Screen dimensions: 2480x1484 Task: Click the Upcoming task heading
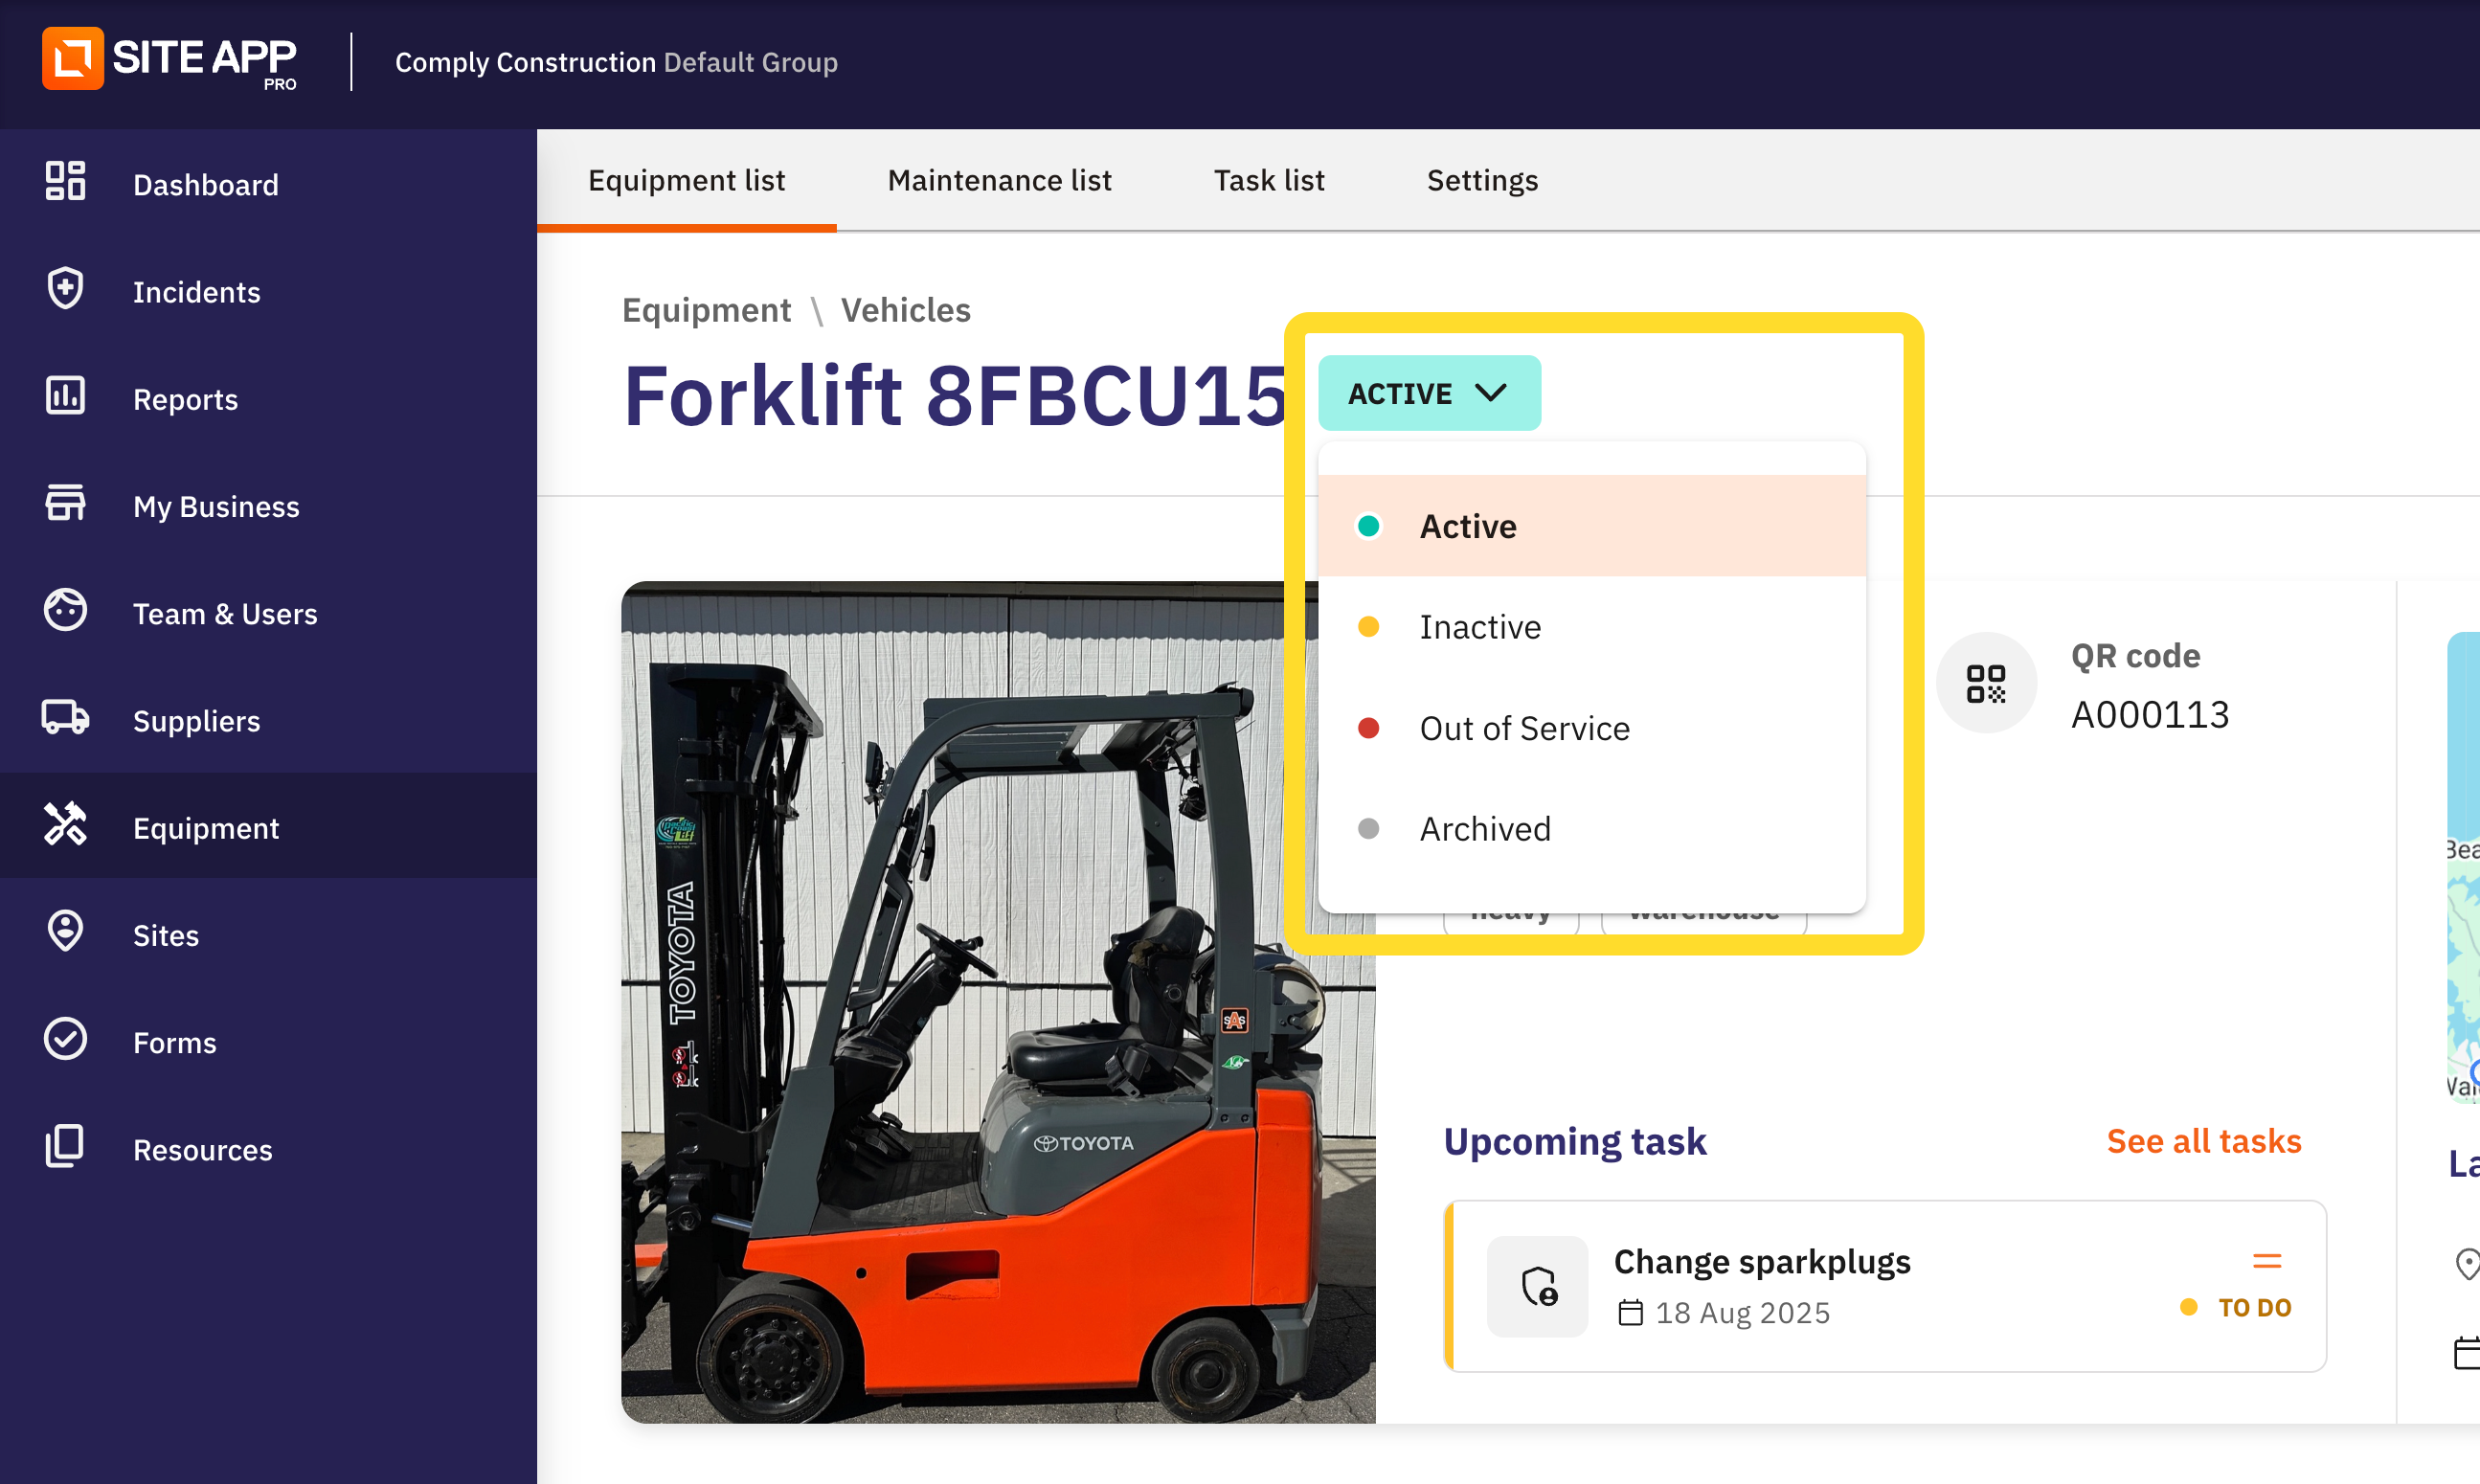click(x=1575, y=1141)
